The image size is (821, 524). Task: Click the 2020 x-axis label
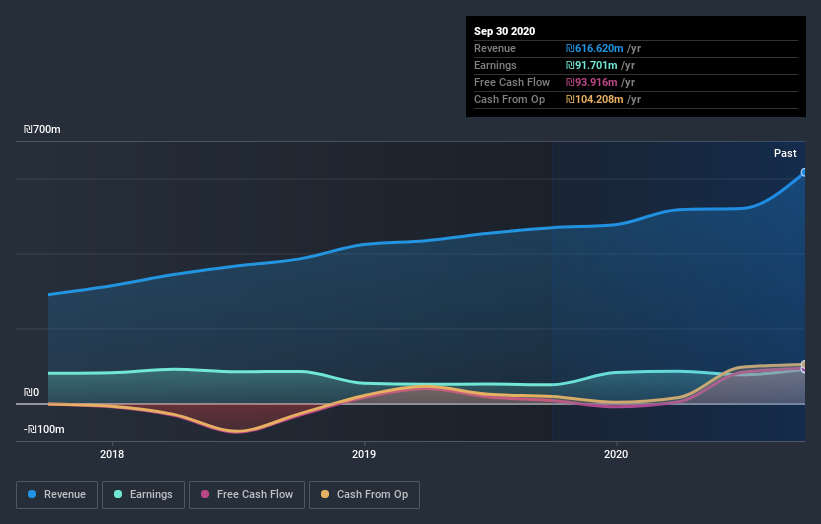[616, 454]
